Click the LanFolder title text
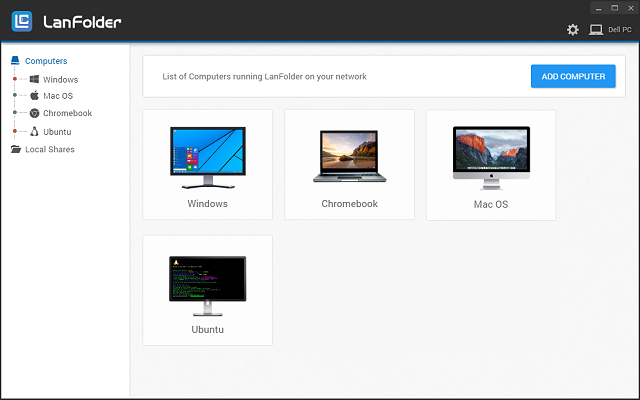Image resolution: width=640 pixels, height=400 pixels. [82, 22]
